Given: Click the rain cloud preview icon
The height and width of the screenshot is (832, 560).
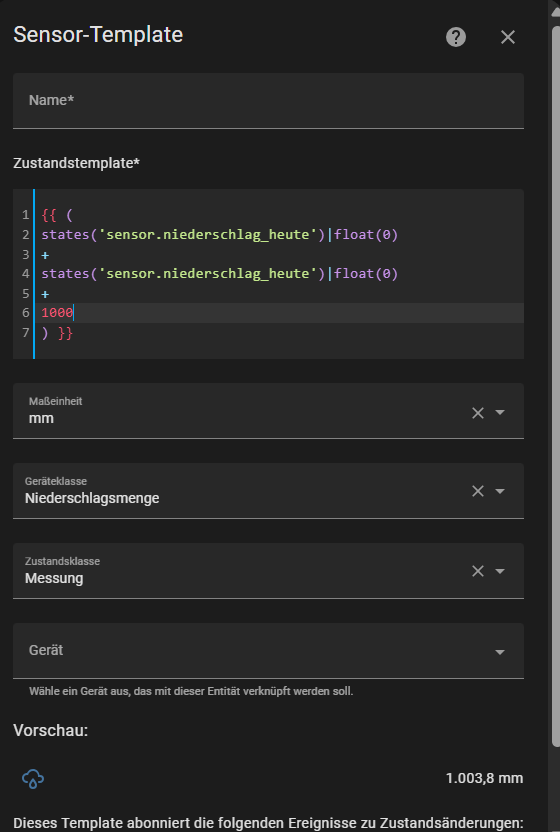Looking at the screenshot, I should [x=33, y=778].
